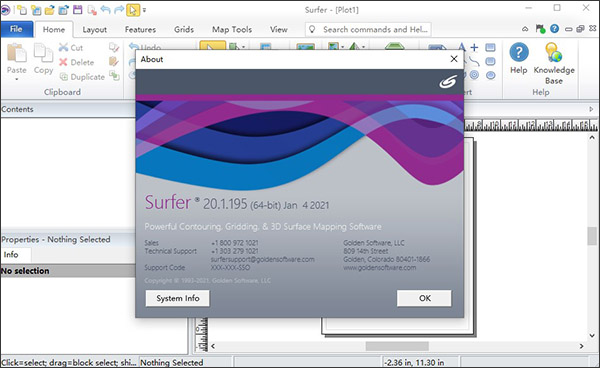Select the curved Spline Polyline tool
600x368 pixels.
(474, 61)
